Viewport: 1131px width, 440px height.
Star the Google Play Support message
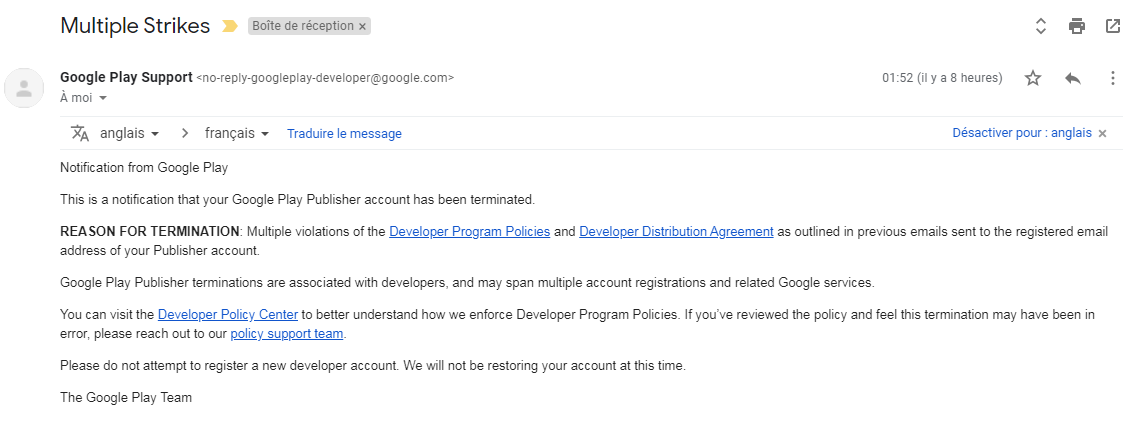[1033, 78]
